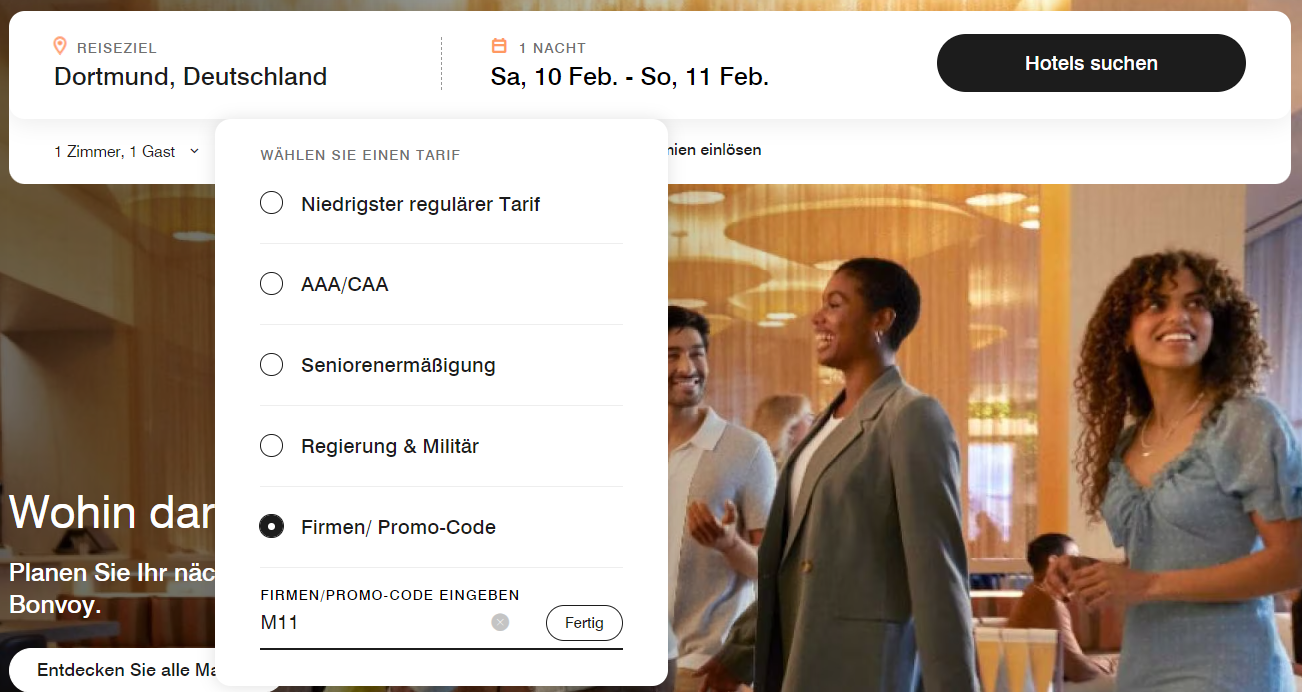Focus the Firmen/Promo-Code text input
Image resolution: width=1302 pixels, height=692 pixels.
coord(370,623)
